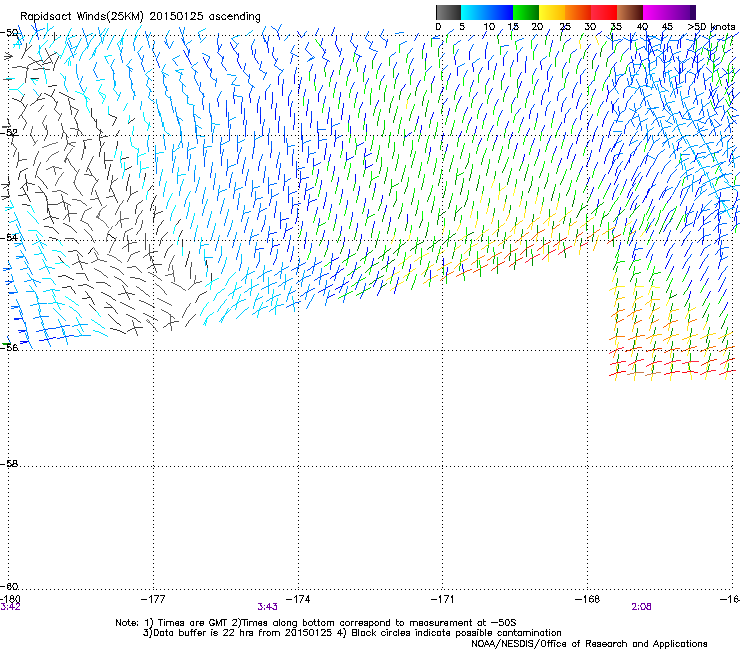Image resolution: width=740 pixels, height=650 pixels.
Task: Click the '40' label under the color legend
Action: coord(642,27)
